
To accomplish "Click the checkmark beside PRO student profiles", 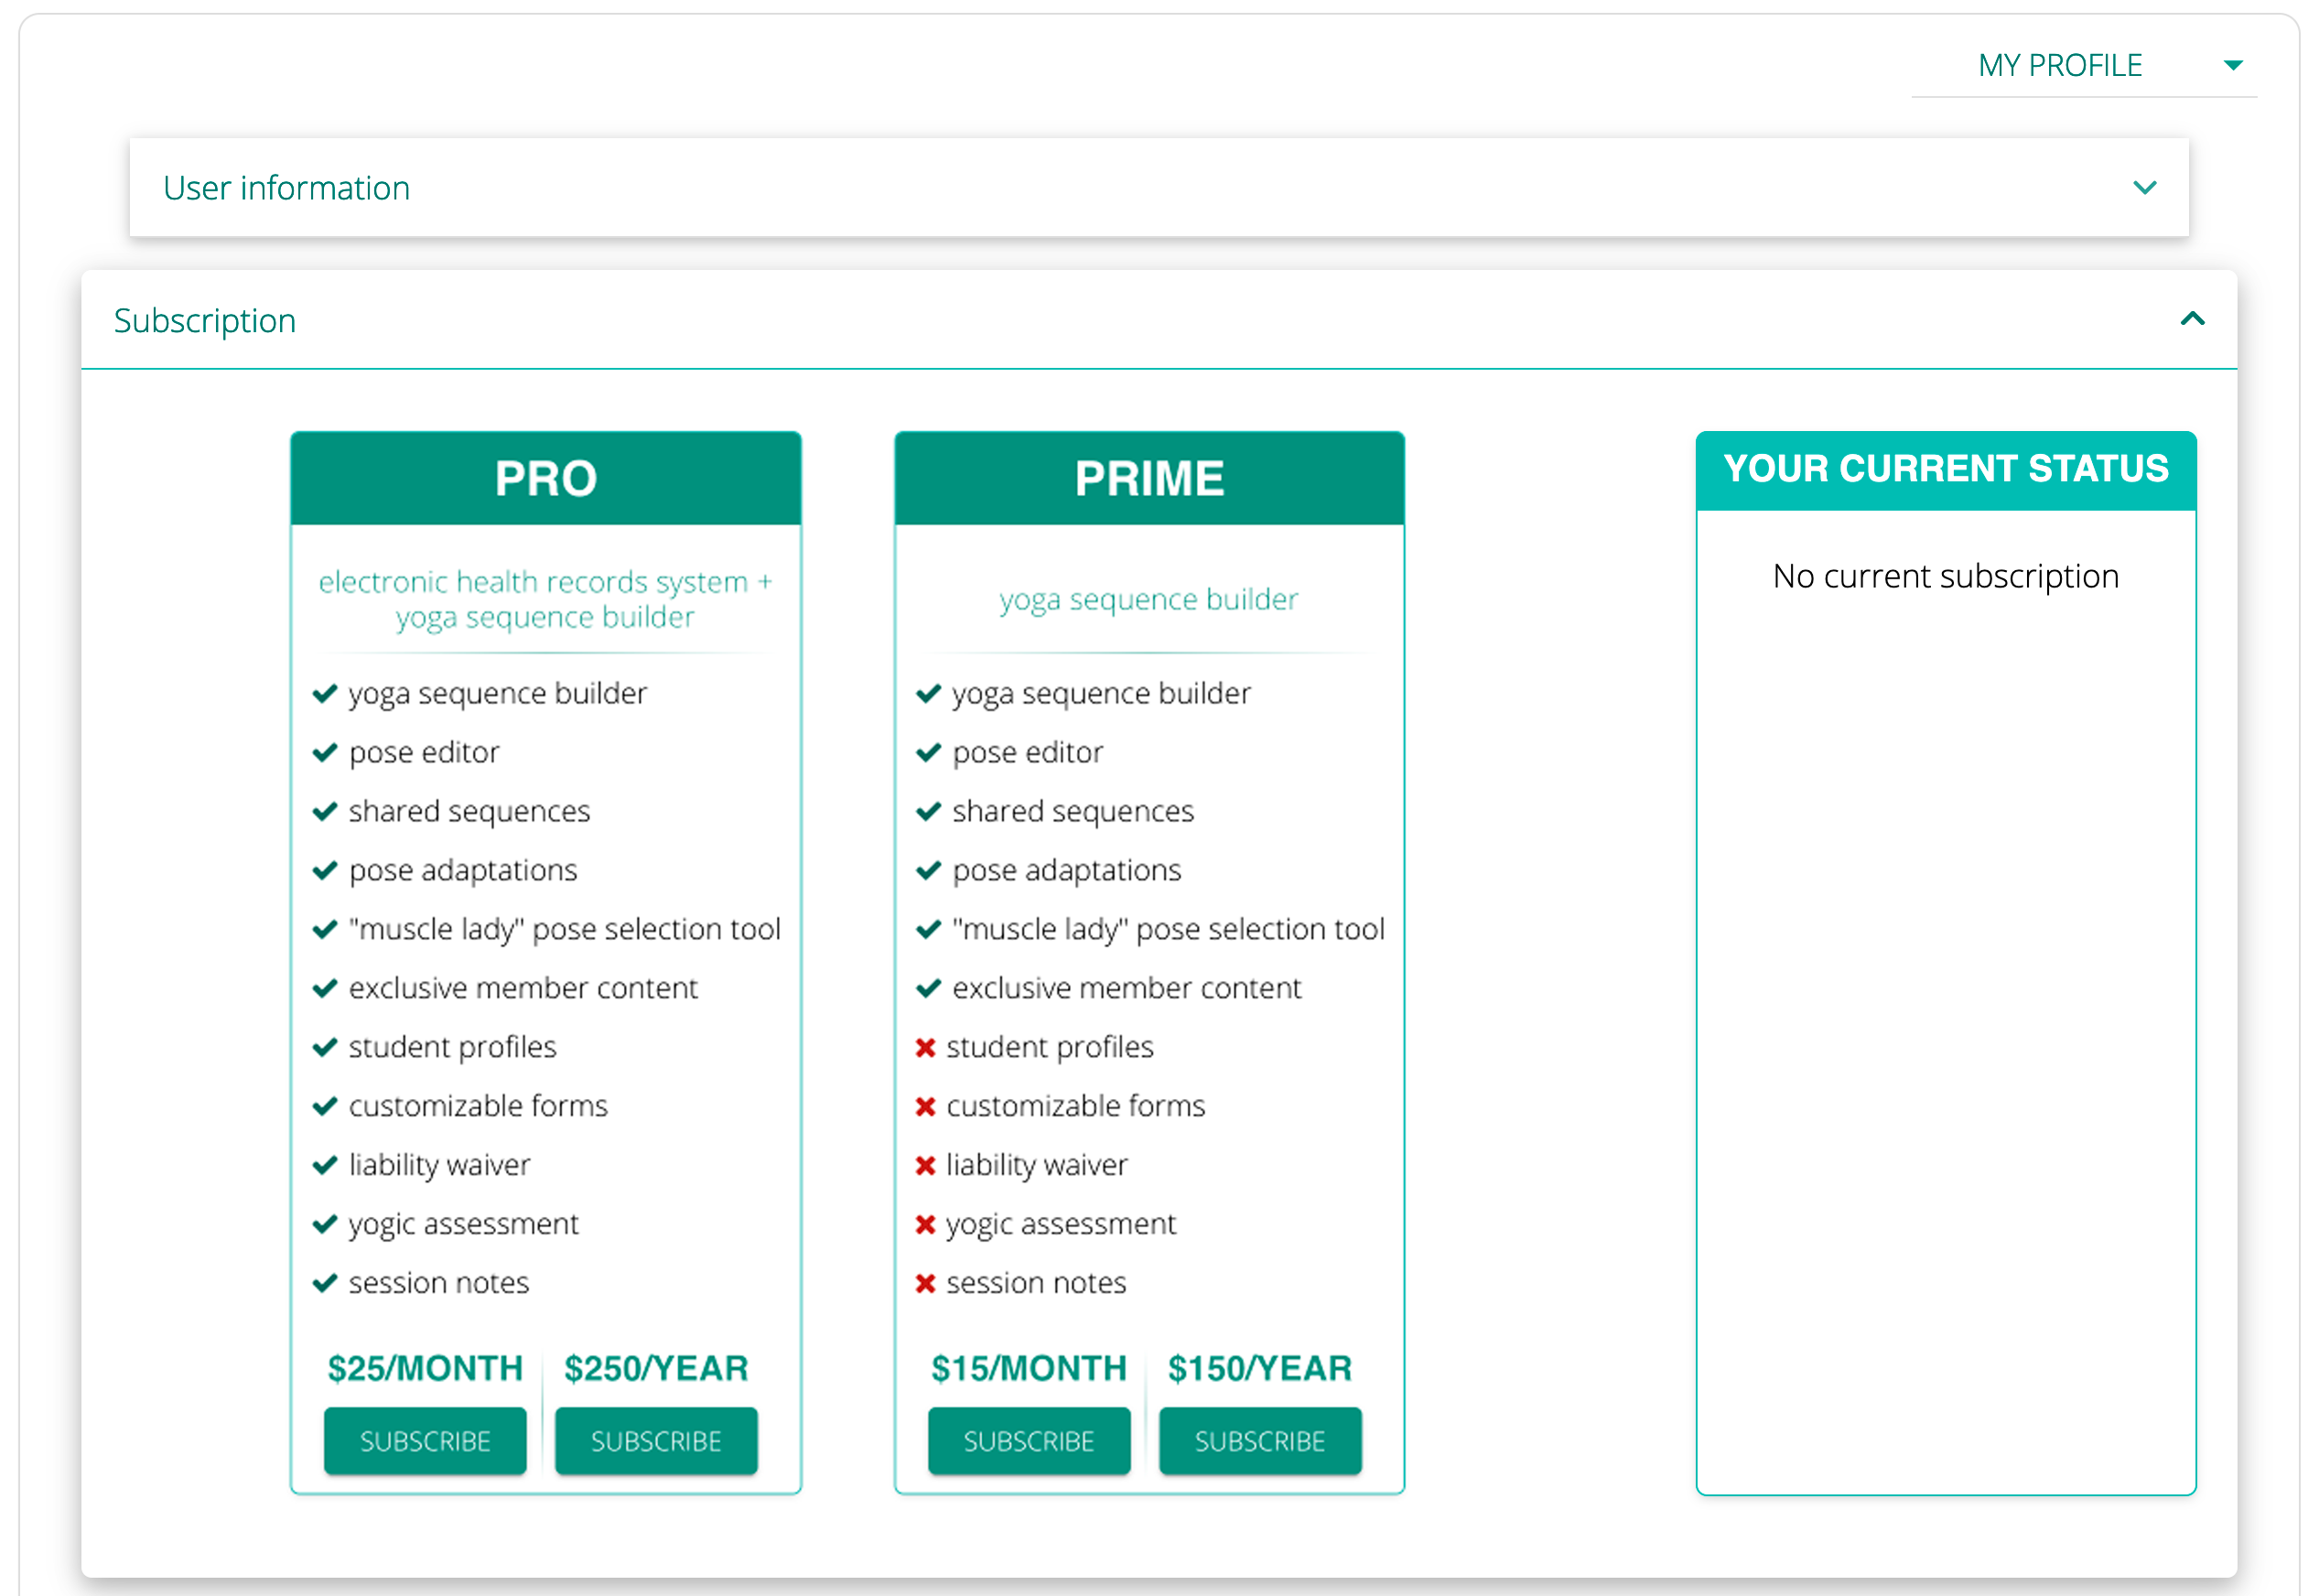I will coord(324,1047).
